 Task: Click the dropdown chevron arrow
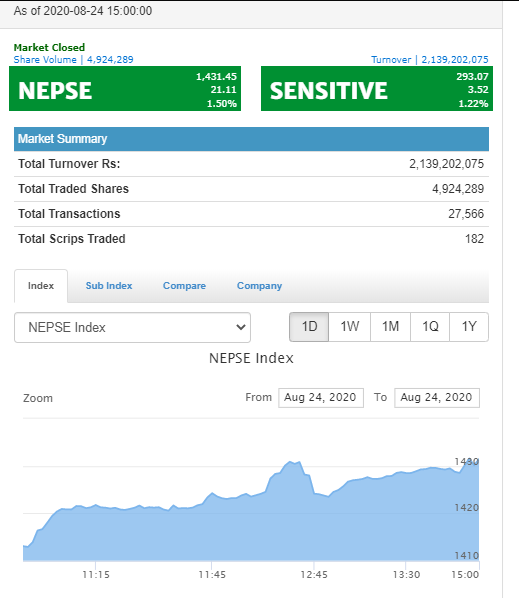click(241, 327)
